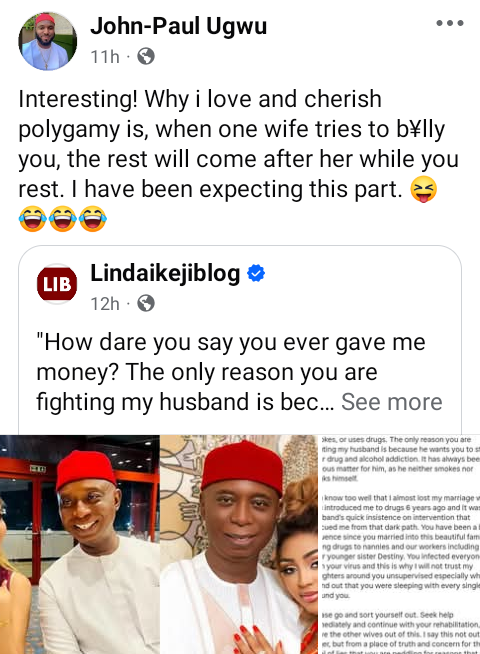Click the public globe icon beside 11h
Image resolution: width=480 pixels, height=654 pixels.
pyautogui.click(x=146, y=56)
